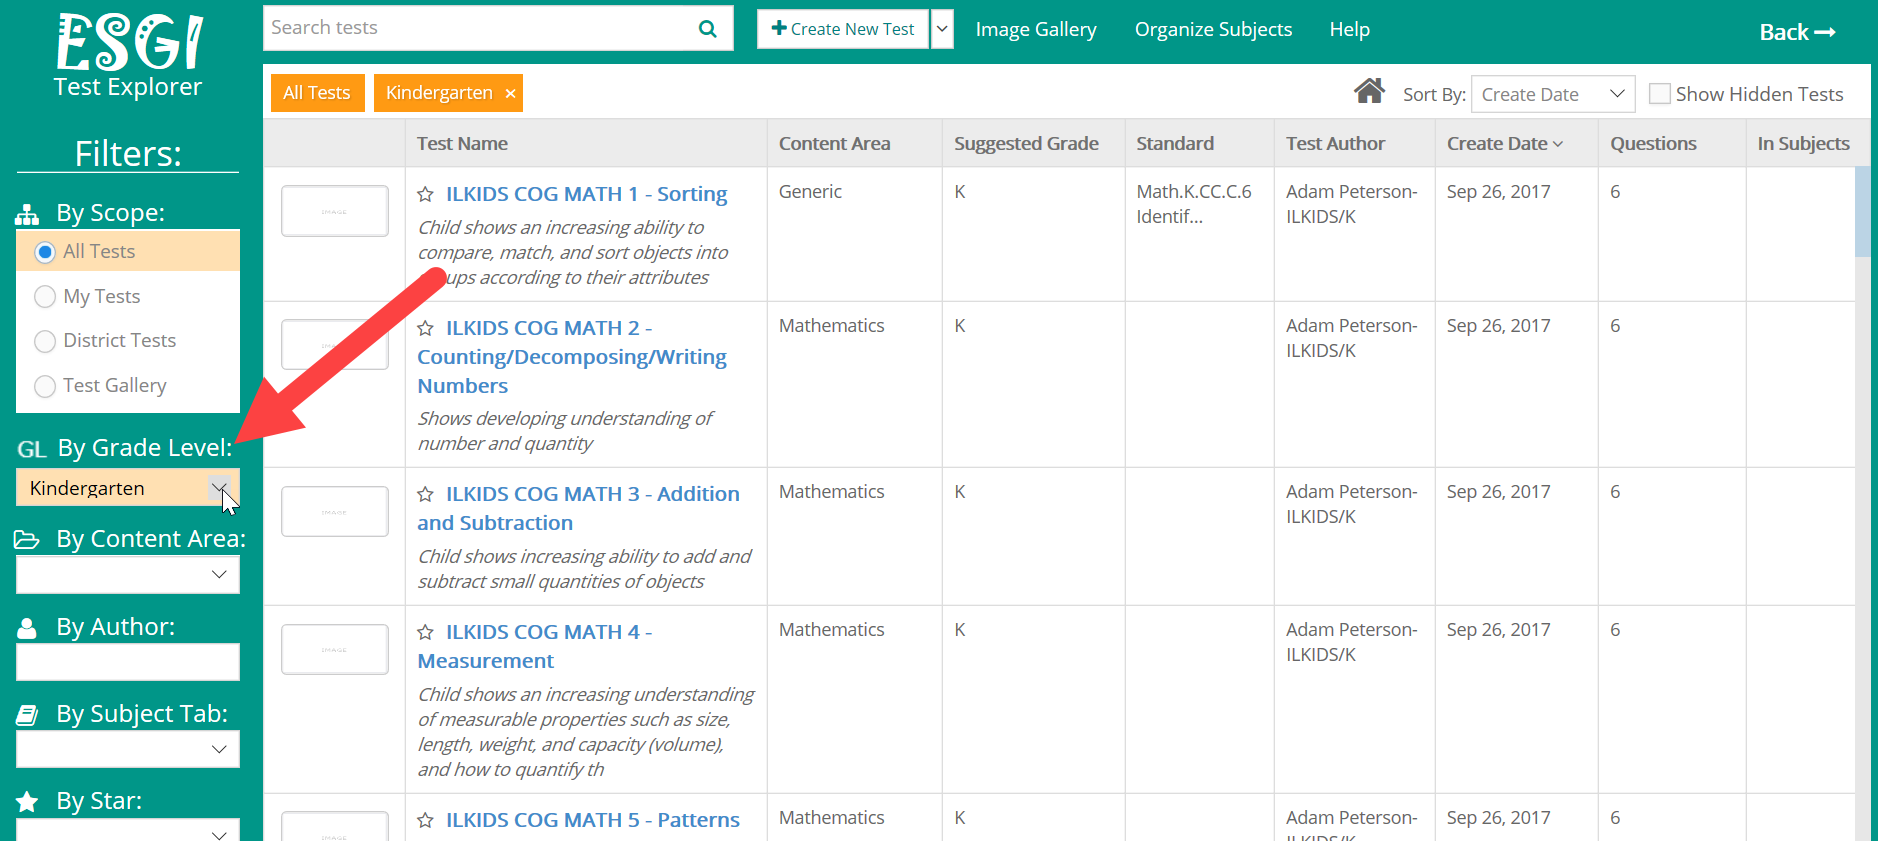Image resolution: width=1878 pixels, height=841 pixels.
Task: Select the District Tests radio button
Action: click(x=45, y=341)
